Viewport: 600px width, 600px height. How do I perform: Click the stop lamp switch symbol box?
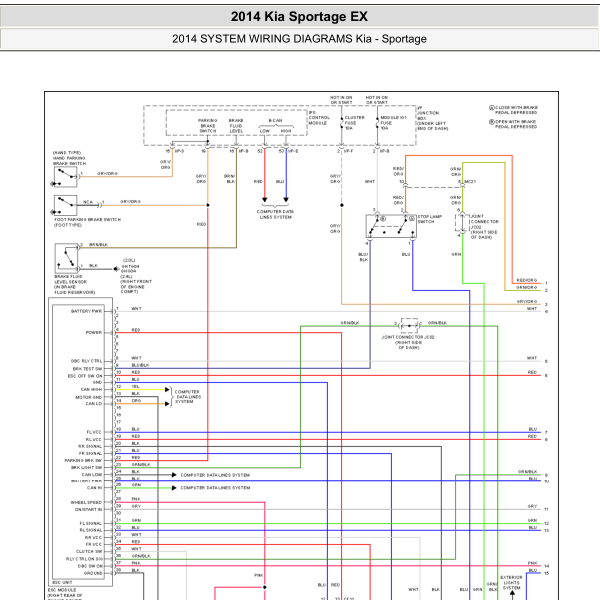click(391, 226)
